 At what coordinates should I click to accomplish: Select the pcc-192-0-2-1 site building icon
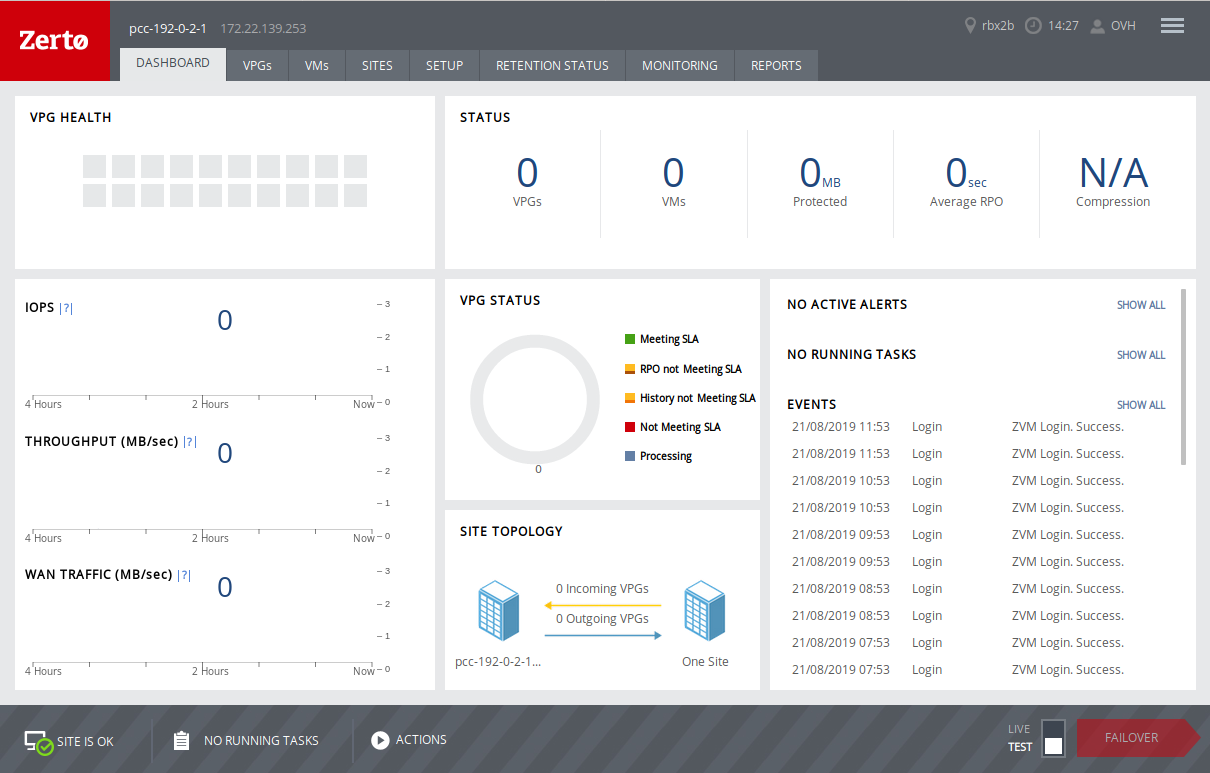click(500, 609)
